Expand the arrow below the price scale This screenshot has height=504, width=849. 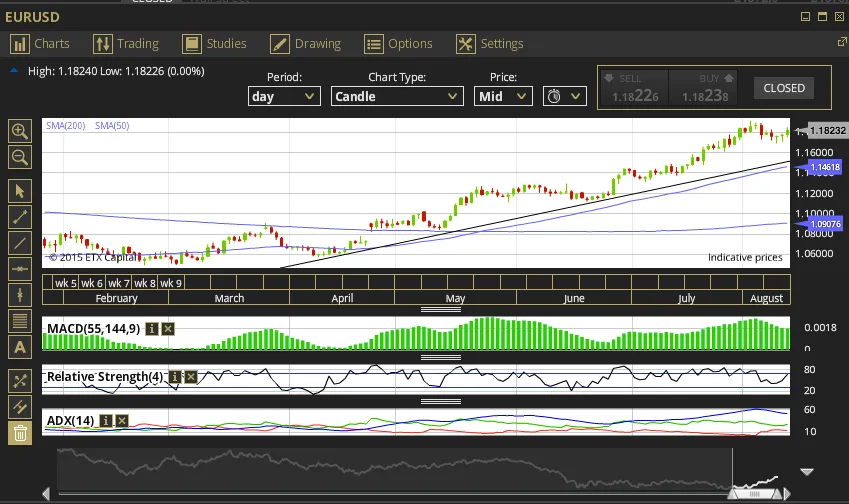click(807, 472)
